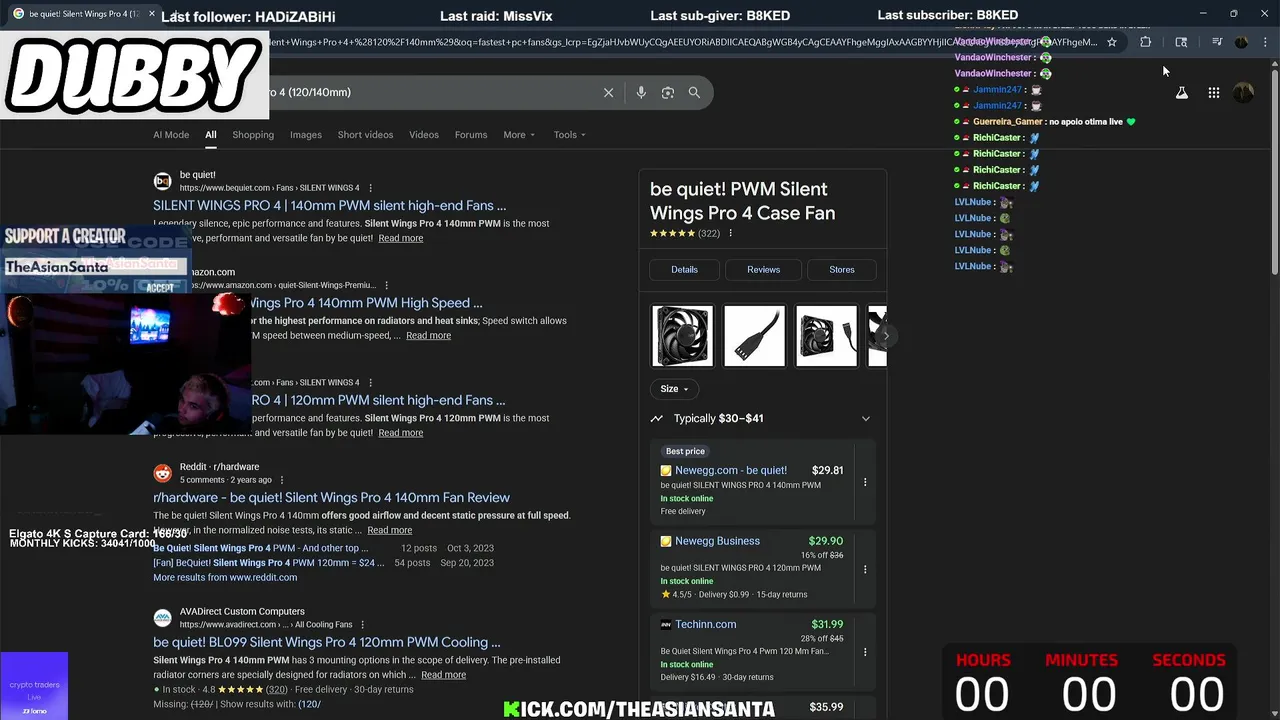The width and height of the screenshot is (1280, 720).
Task: Click the Stores button in product panel
Action: coord(842,269)
